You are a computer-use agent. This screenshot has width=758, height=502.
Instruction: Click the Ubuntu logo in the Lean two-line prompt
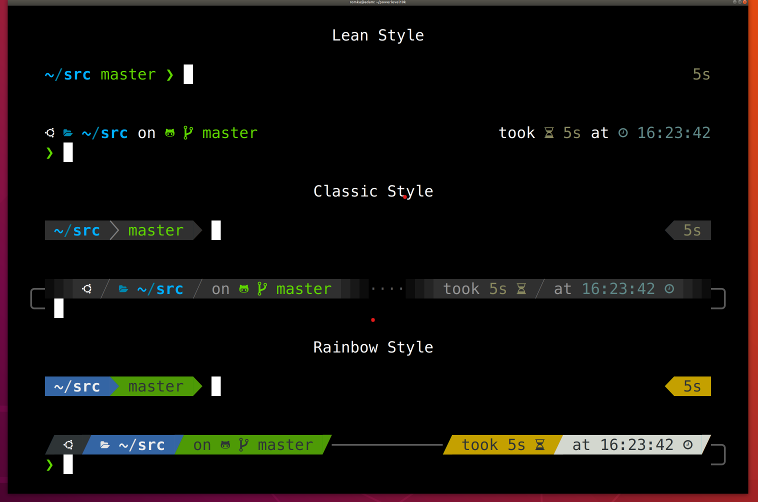point(50,133)
